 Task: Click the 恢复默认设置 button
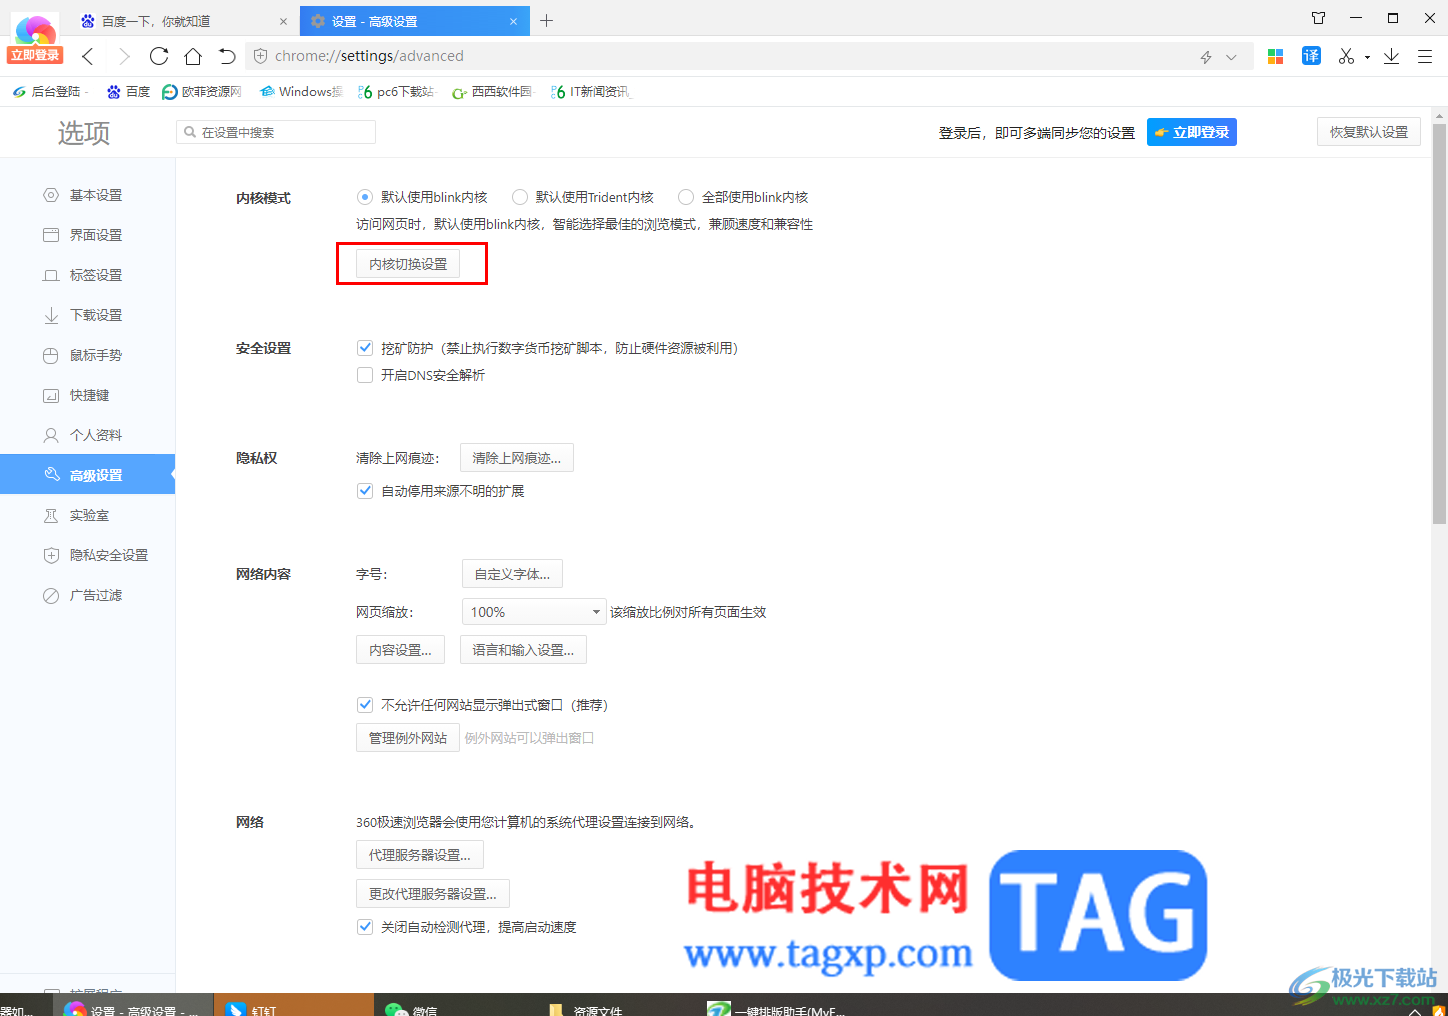tap(1369, 132)
